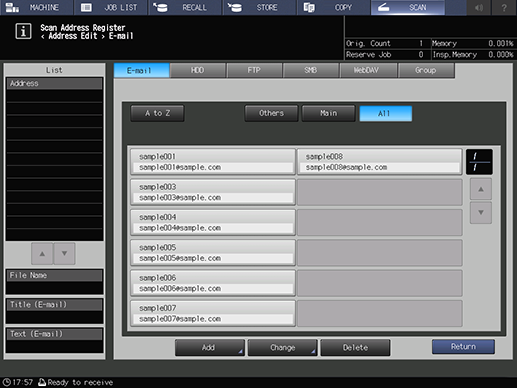The image size is (517, 388).
Task: Select the WebDAV address tab
Action: tap(368, 70)
